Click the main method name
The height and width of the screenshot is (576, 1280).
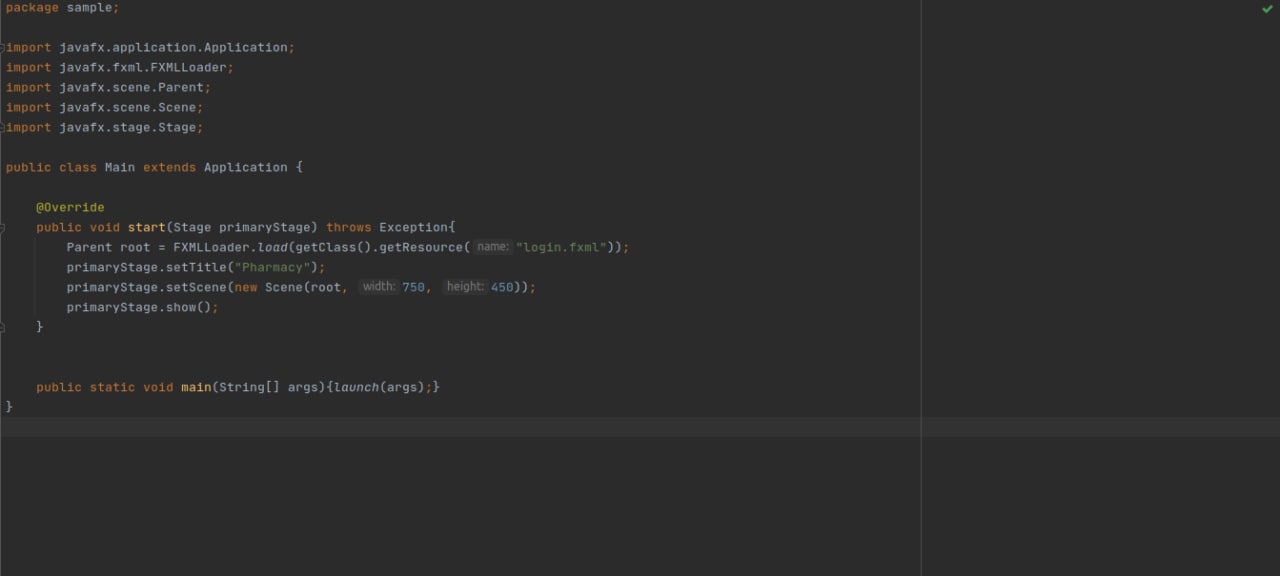point(196,387)
